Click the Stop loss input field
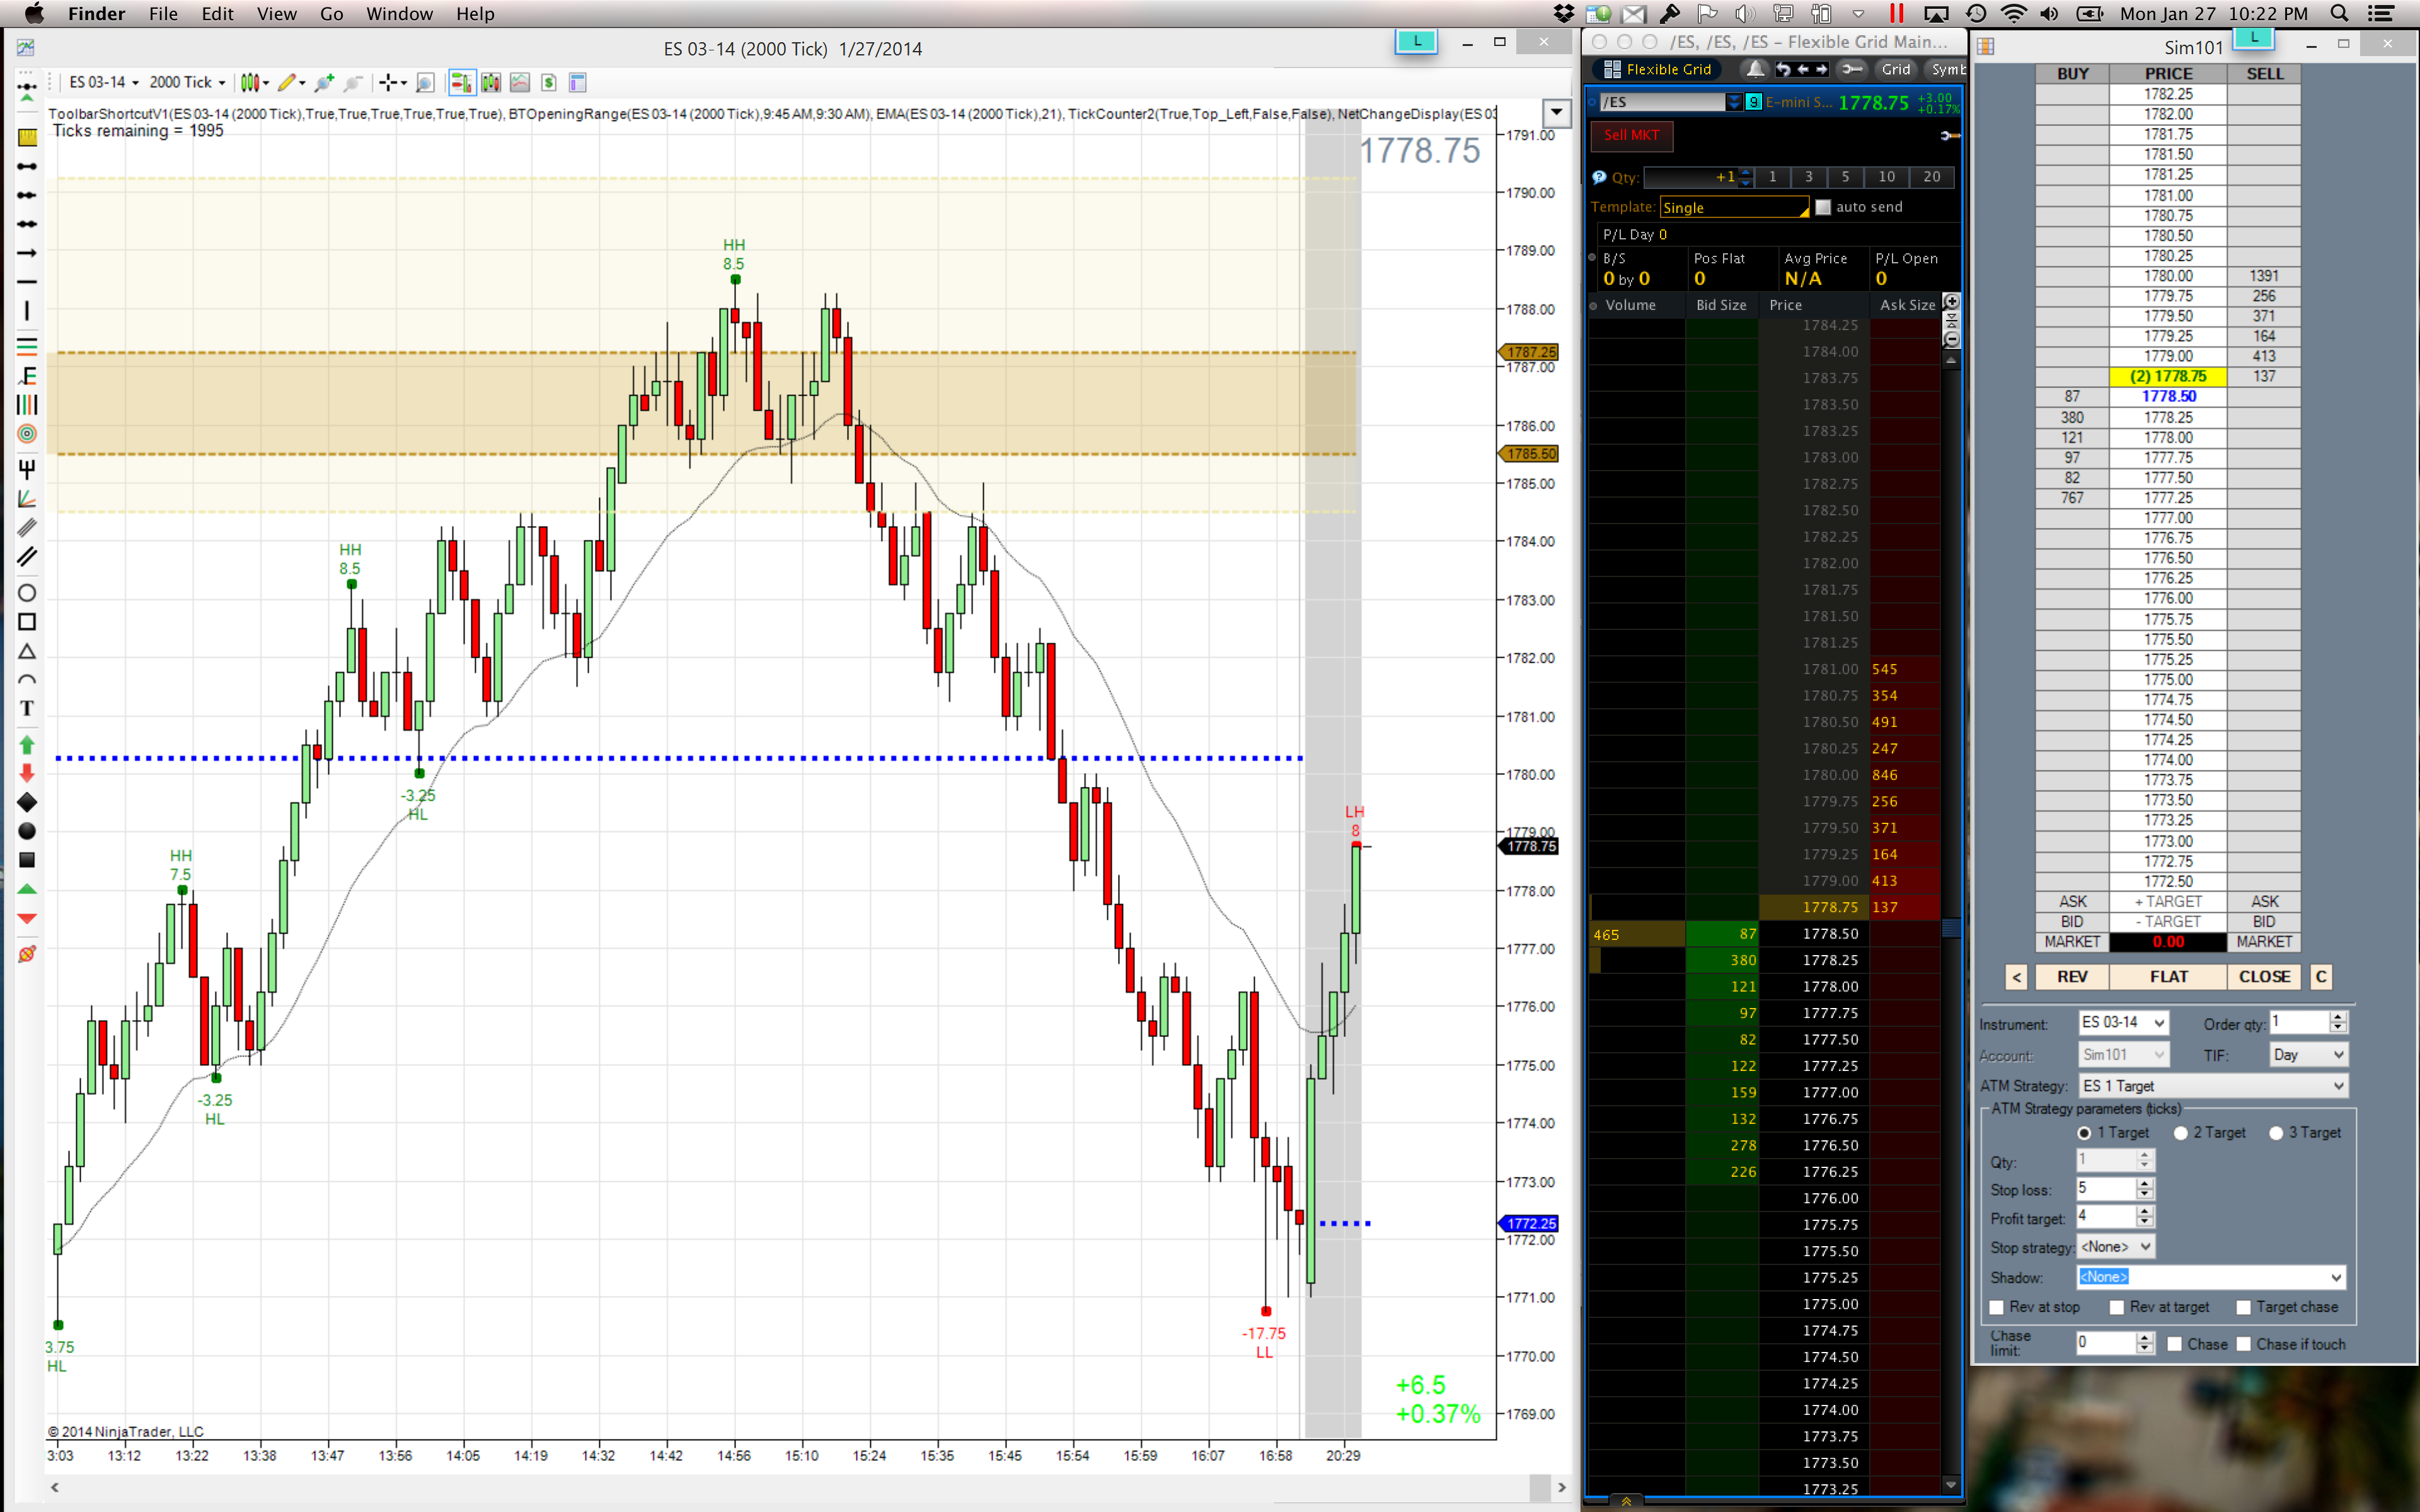This screenshot has width=2420, height=1512. 2106,1189
